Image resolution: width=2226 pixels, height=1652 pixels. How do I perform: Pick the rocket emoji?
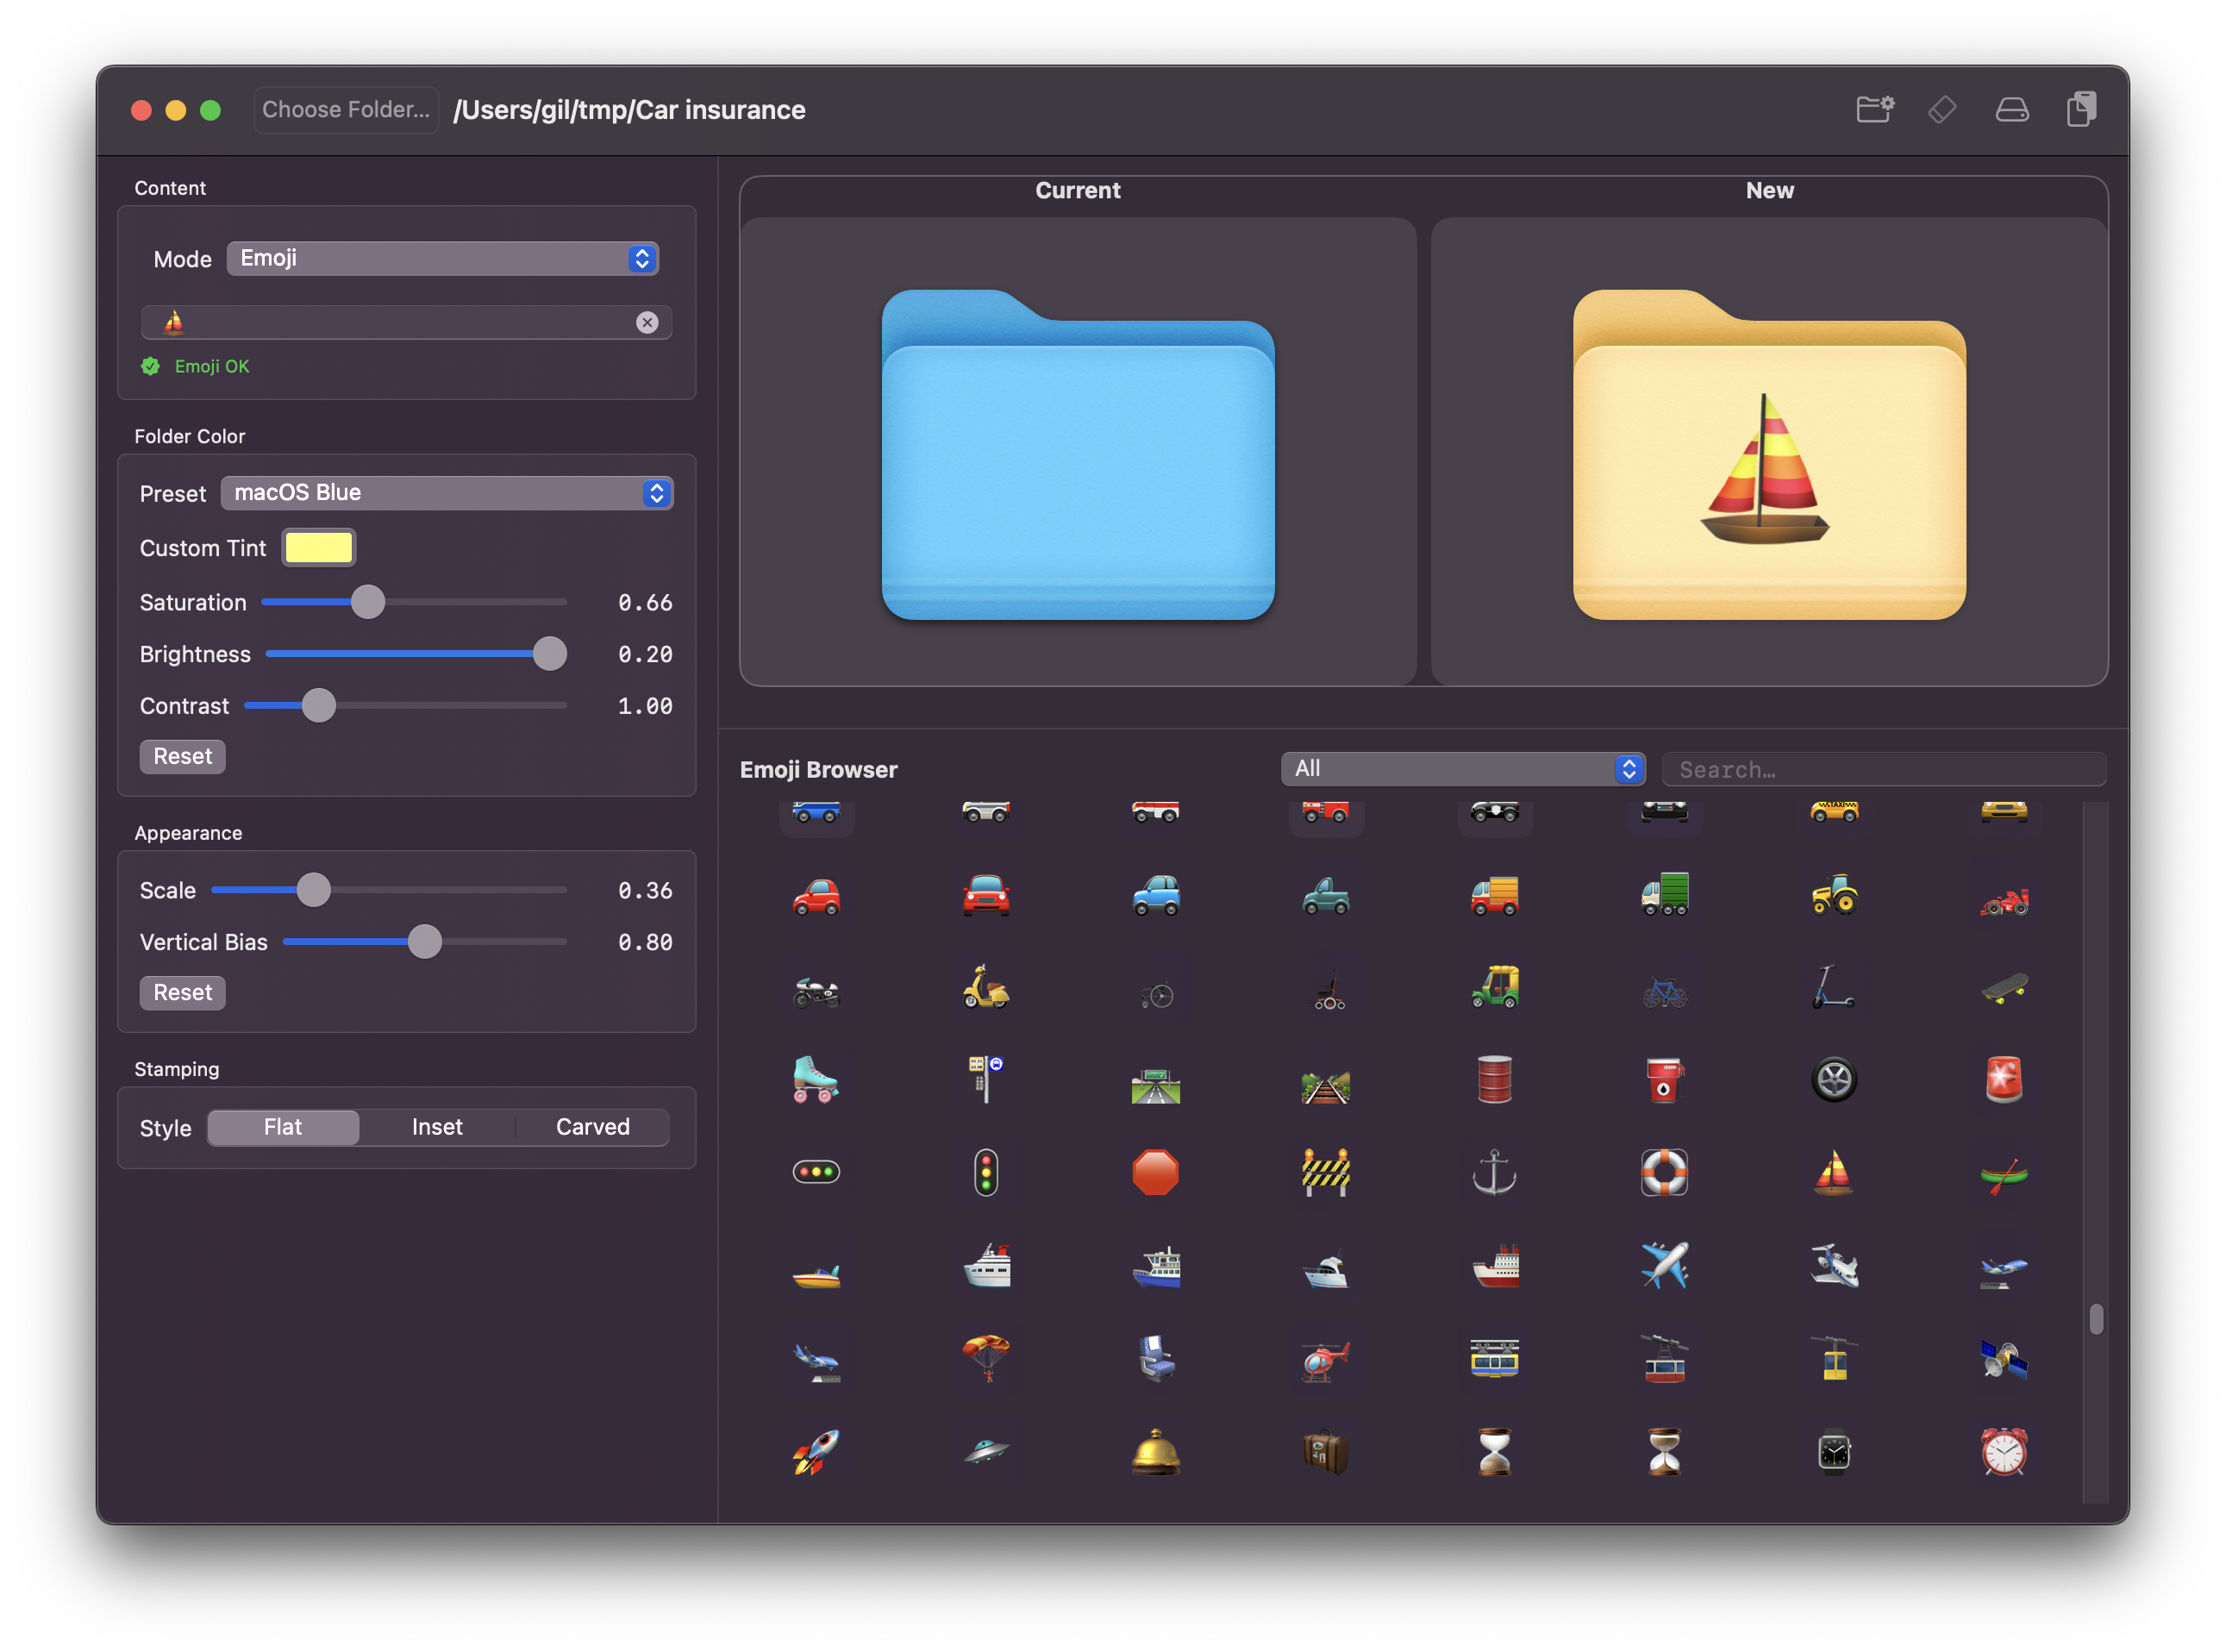click(x=816, y=1453)
